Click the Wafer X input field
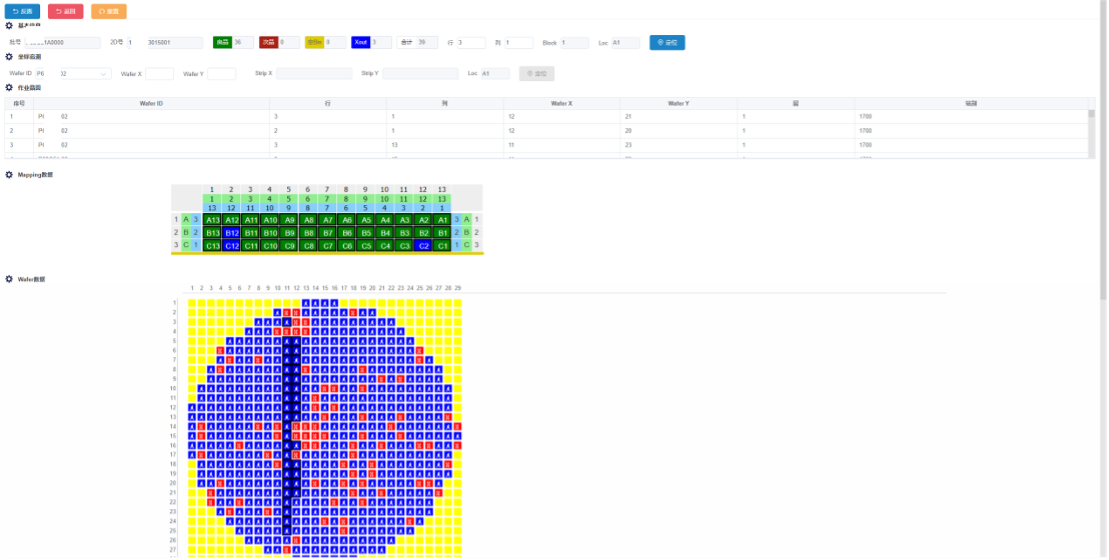Image resolution: width=1109 pixels, height=560 pixels. [159, 74]
